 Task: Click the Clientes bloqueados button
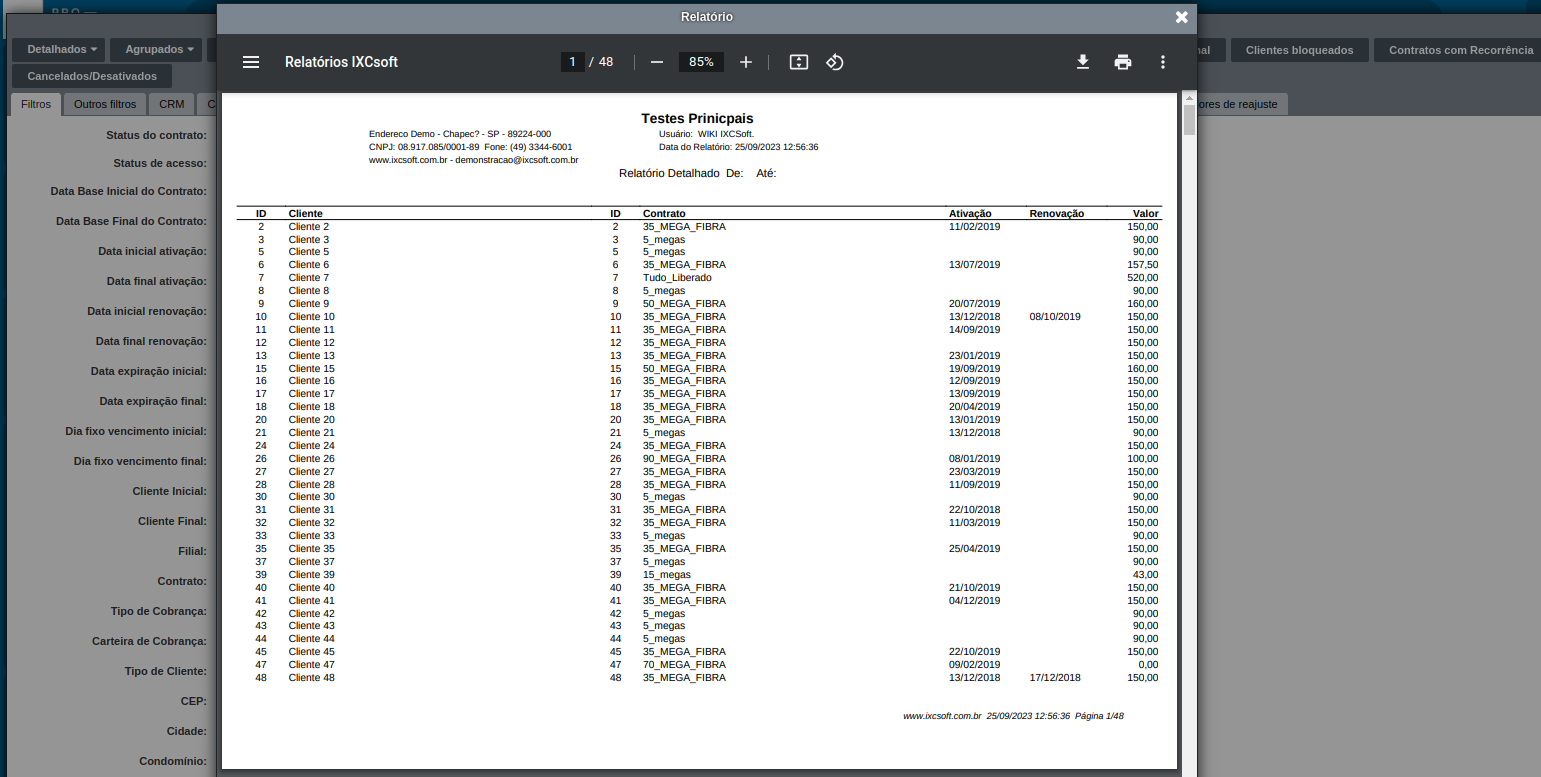[x=1299, y=50]
